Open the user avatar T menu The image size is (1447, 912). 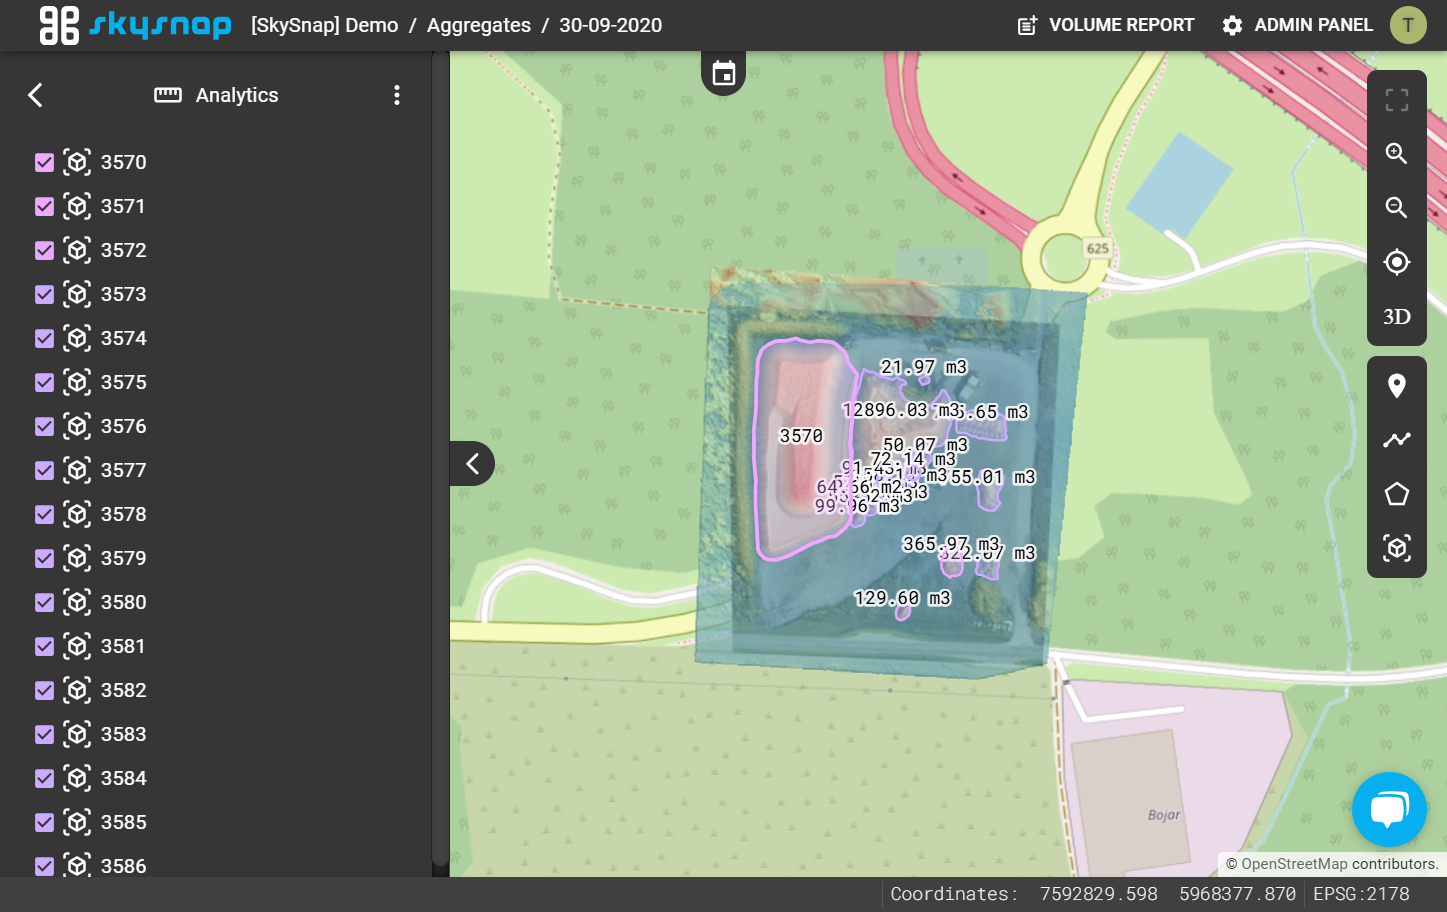click(x=1408, y=25)
